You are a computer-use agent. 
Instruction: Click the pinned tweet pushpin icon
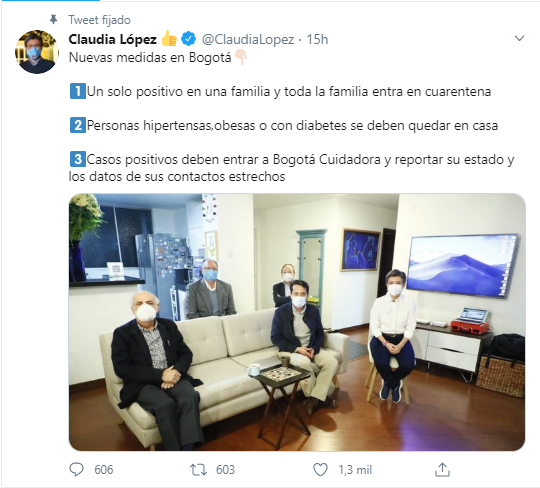pos(53,20)
